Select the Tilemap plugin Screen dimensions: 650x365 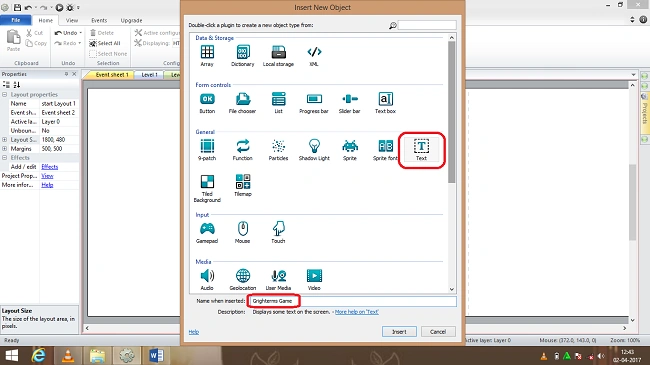243,185
